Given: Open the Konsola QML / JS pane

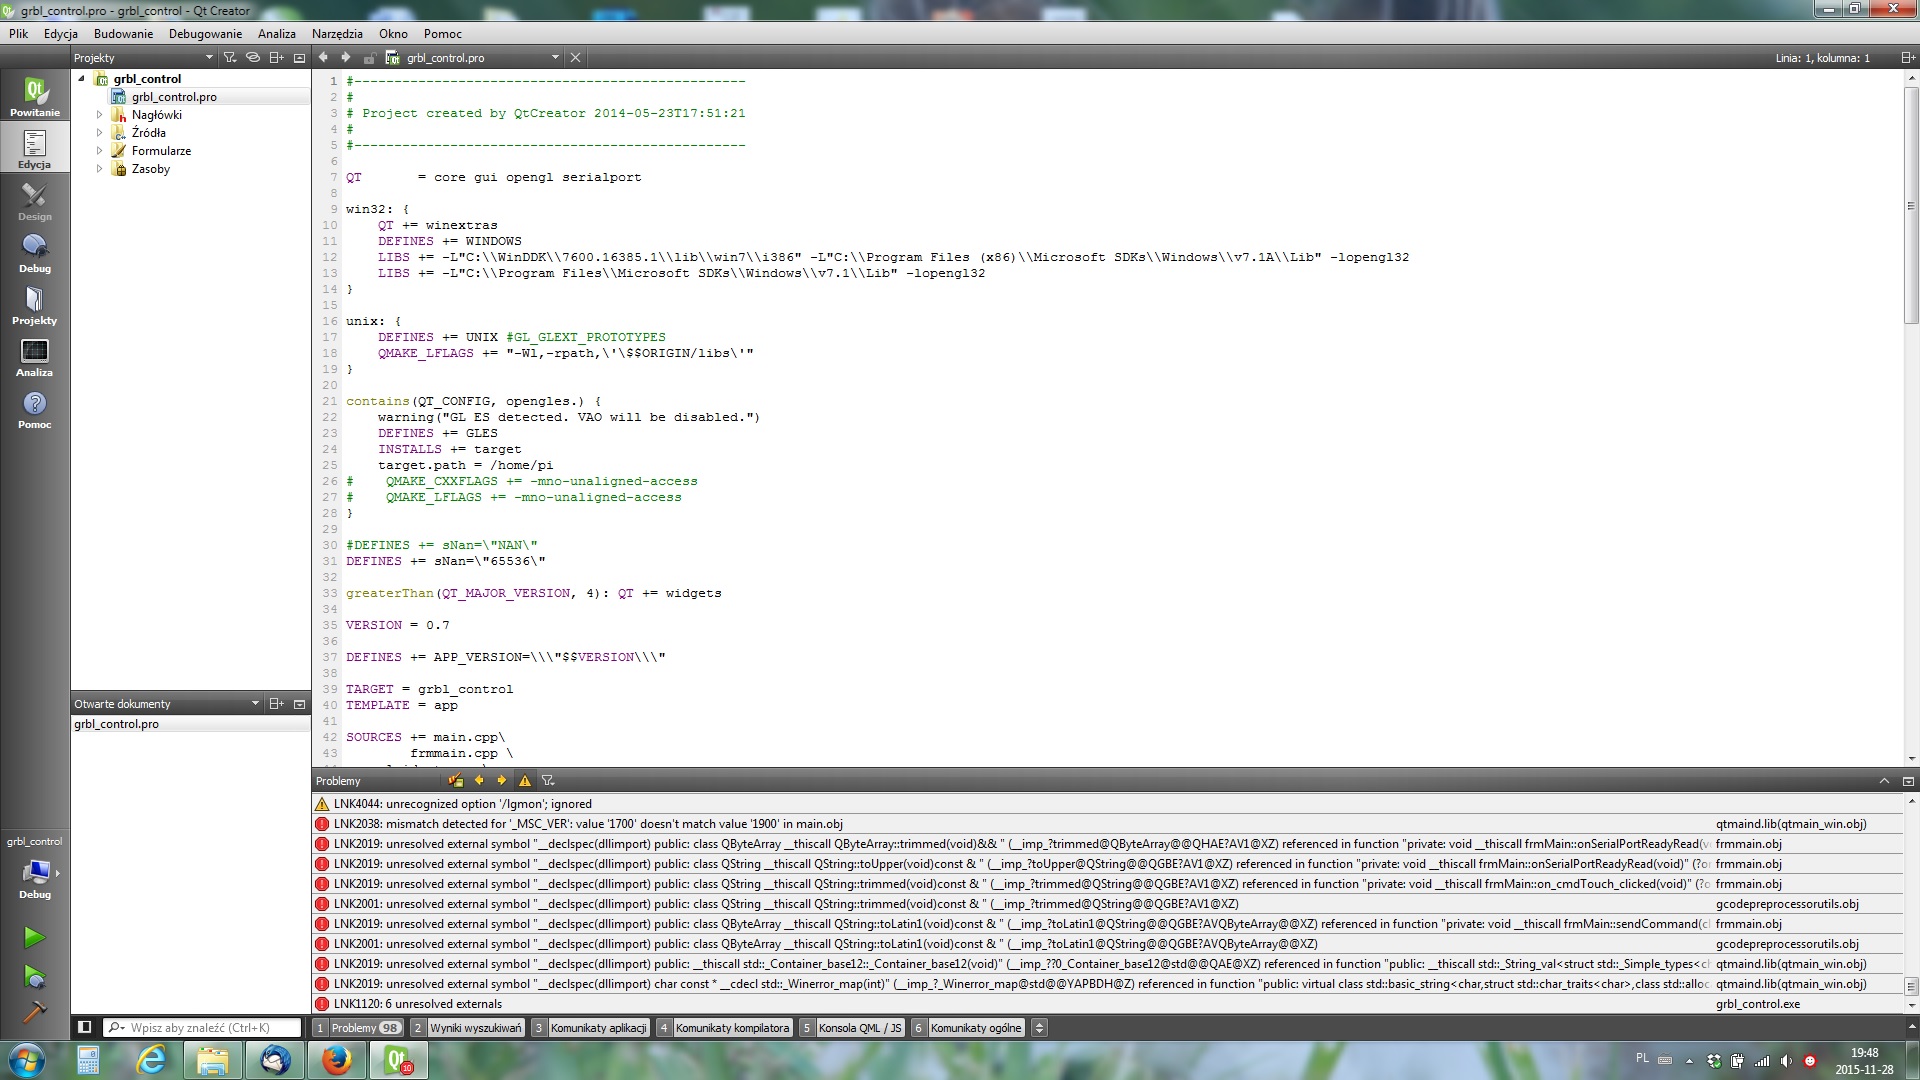Looking at the screenshot, I should (860, 1027).
